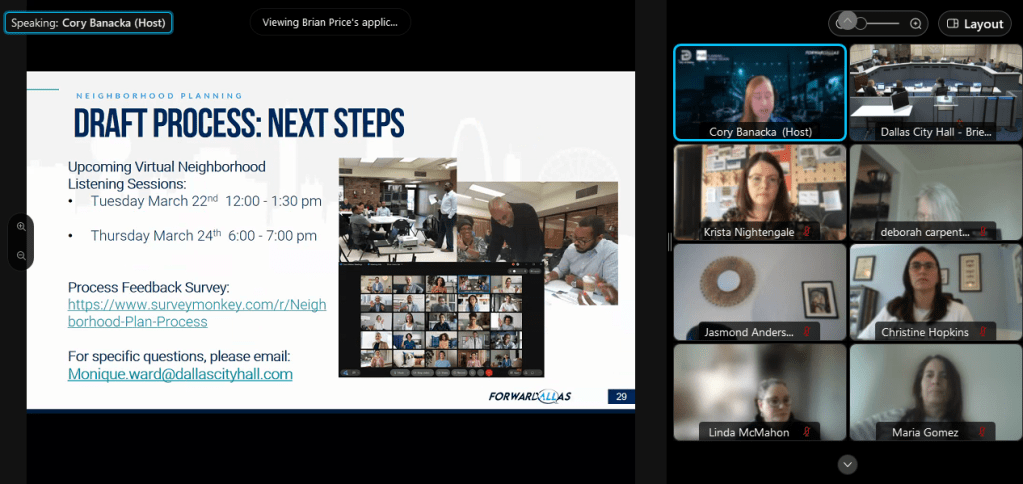
Task: Click the Monique.ward email link
Action: pyautogui.click(x=180, y=374)
